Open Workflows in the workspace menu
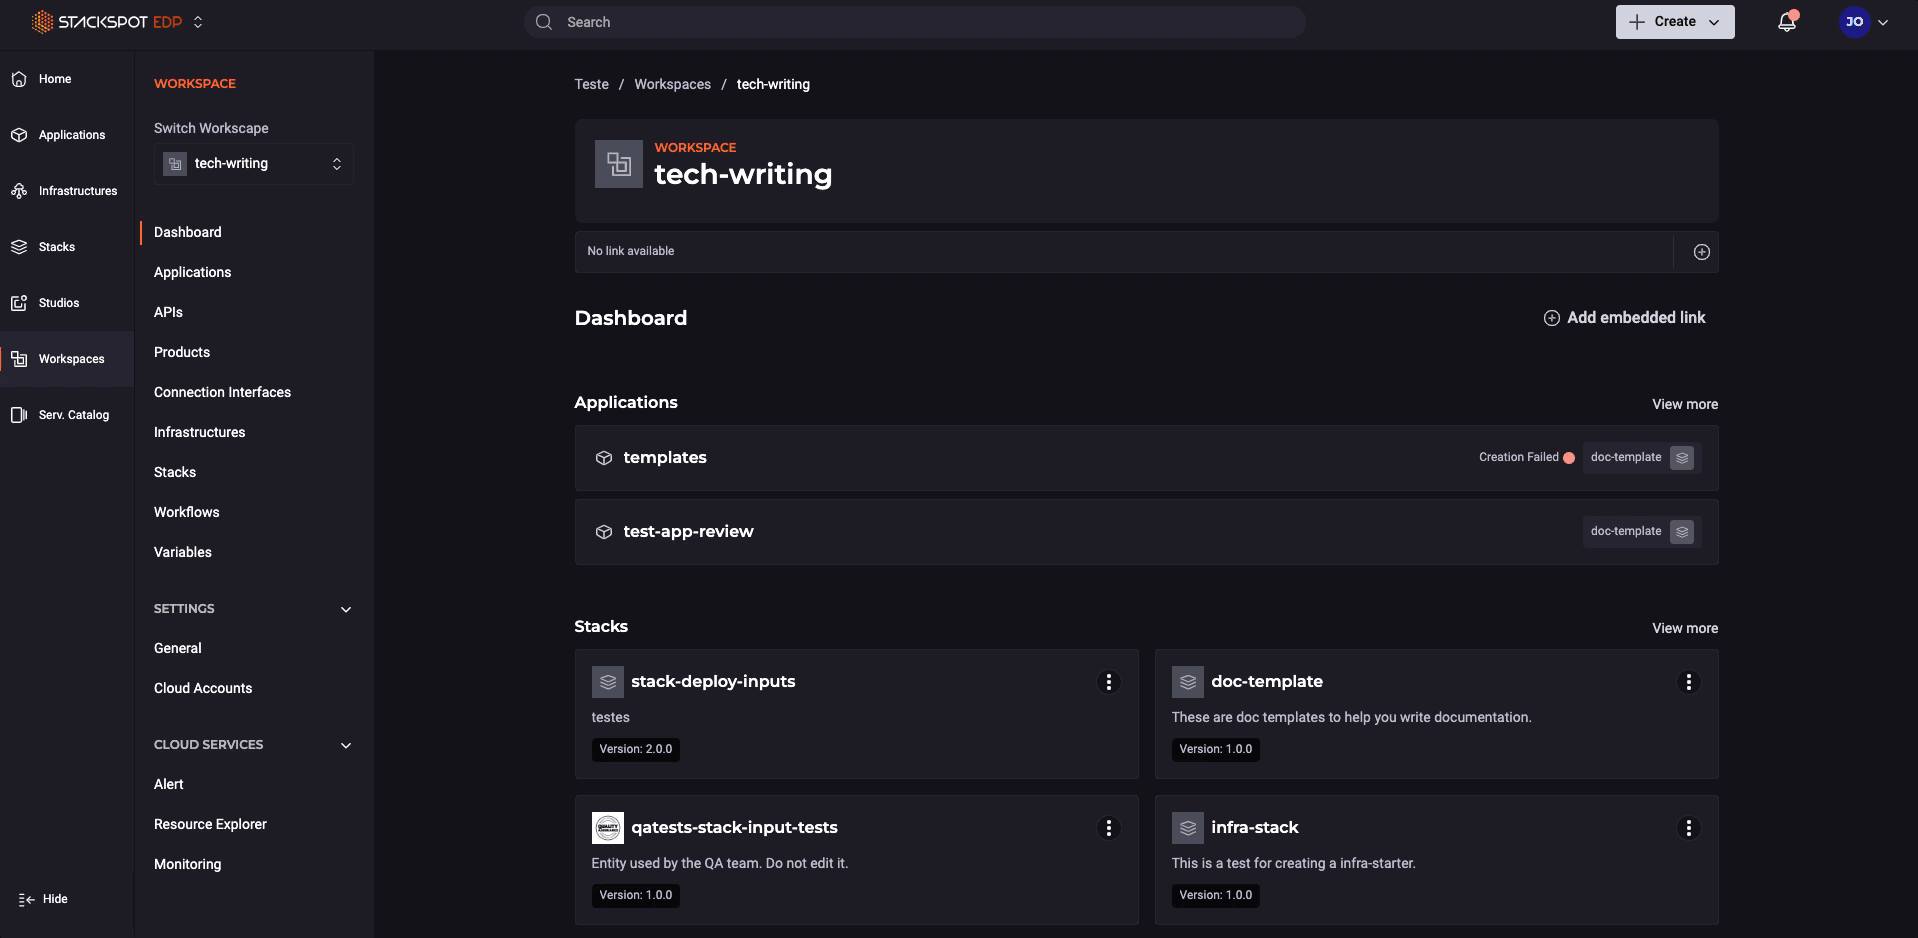 [186, 512]
